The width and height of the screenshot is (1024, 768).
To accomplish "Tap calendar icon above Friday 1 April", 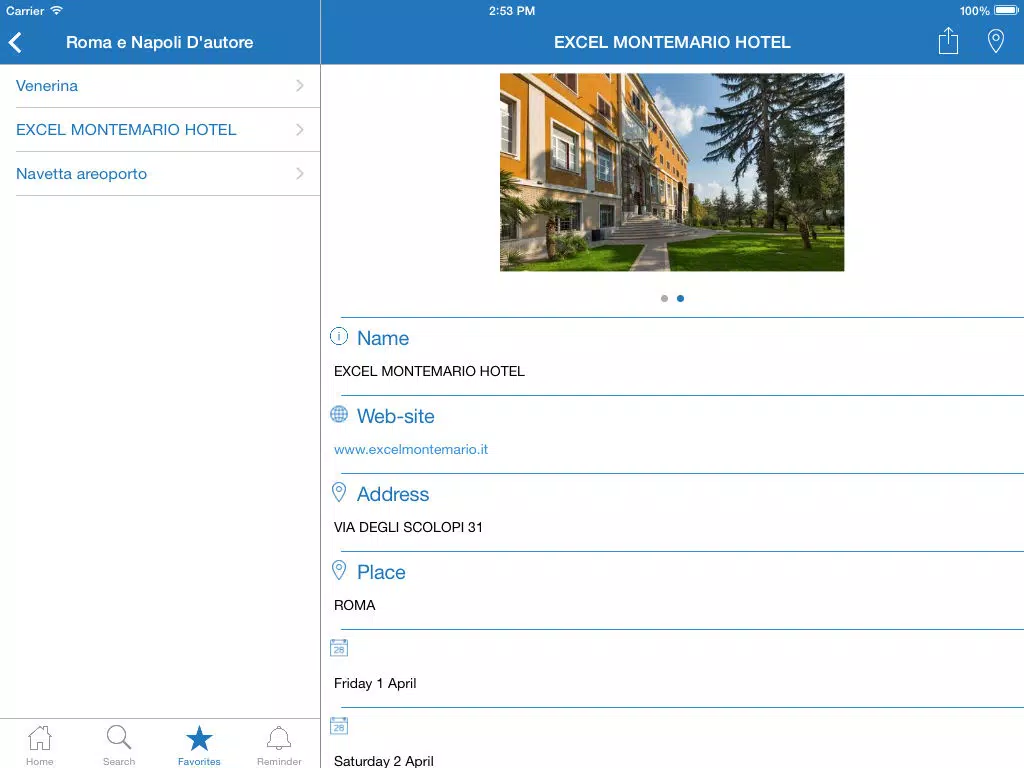I will [339, 648].
